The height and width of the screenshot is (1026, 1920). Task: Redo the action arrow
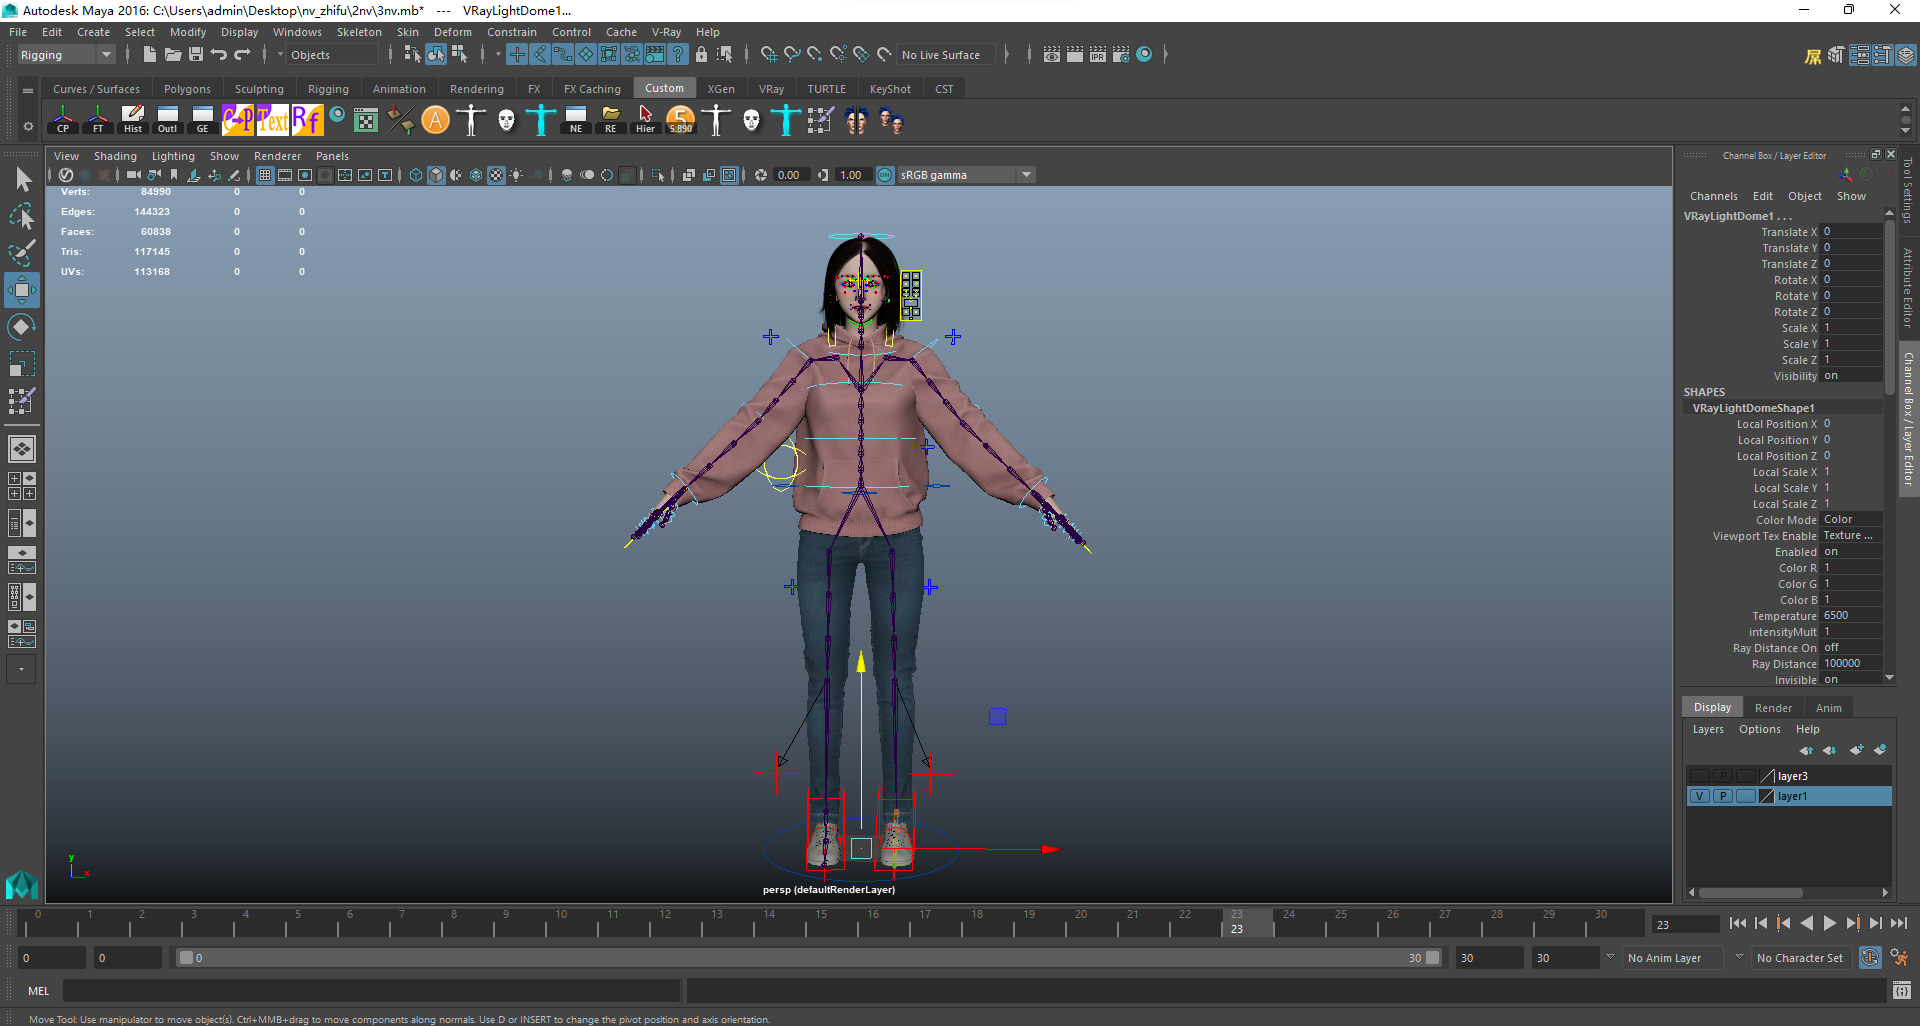pos(242,54)
